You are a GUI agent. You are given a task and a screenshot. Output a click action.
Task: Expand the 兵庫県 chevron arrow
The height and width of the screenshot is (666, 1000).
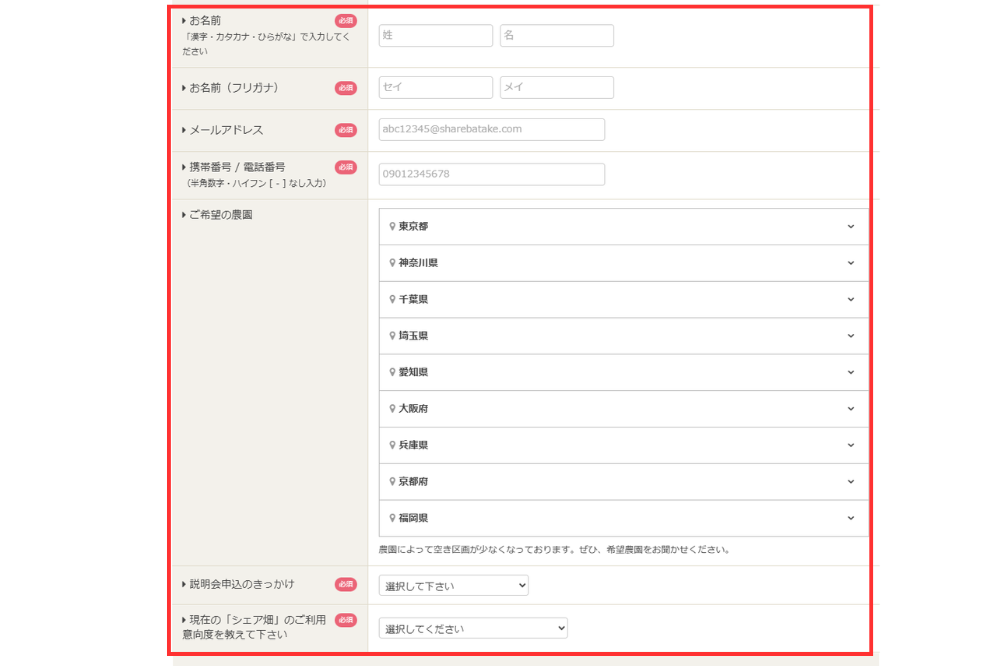[x=851, y=445]
